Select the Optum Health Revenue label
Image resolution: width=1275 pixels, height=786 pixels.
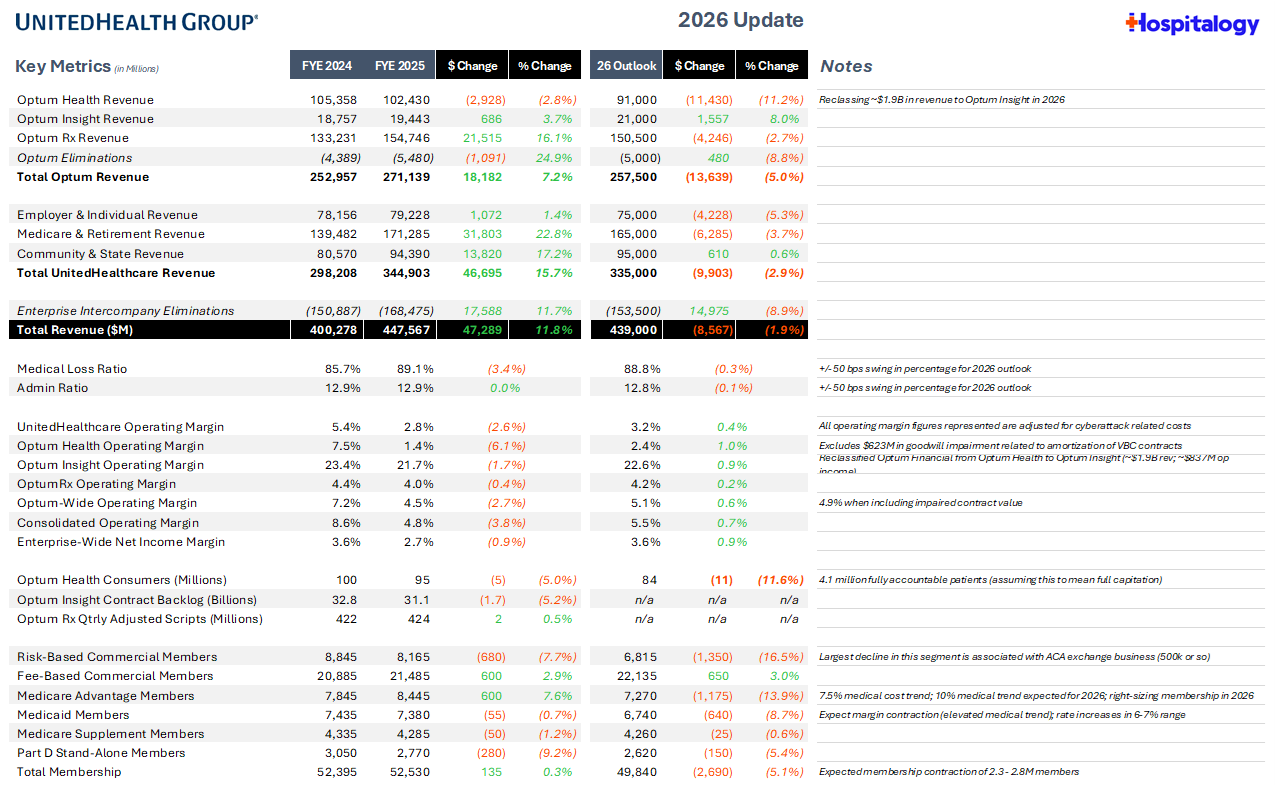click(85, 100)
